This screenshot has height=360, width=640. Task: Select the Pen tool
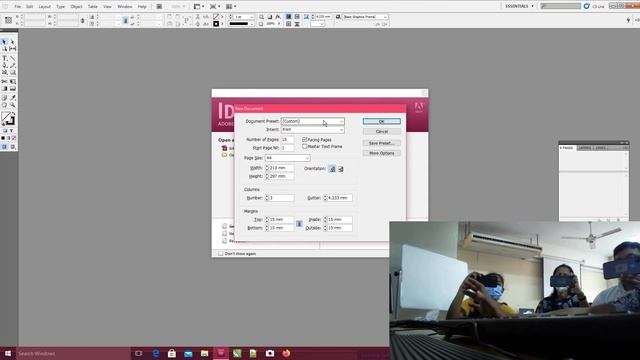[4, 65]
